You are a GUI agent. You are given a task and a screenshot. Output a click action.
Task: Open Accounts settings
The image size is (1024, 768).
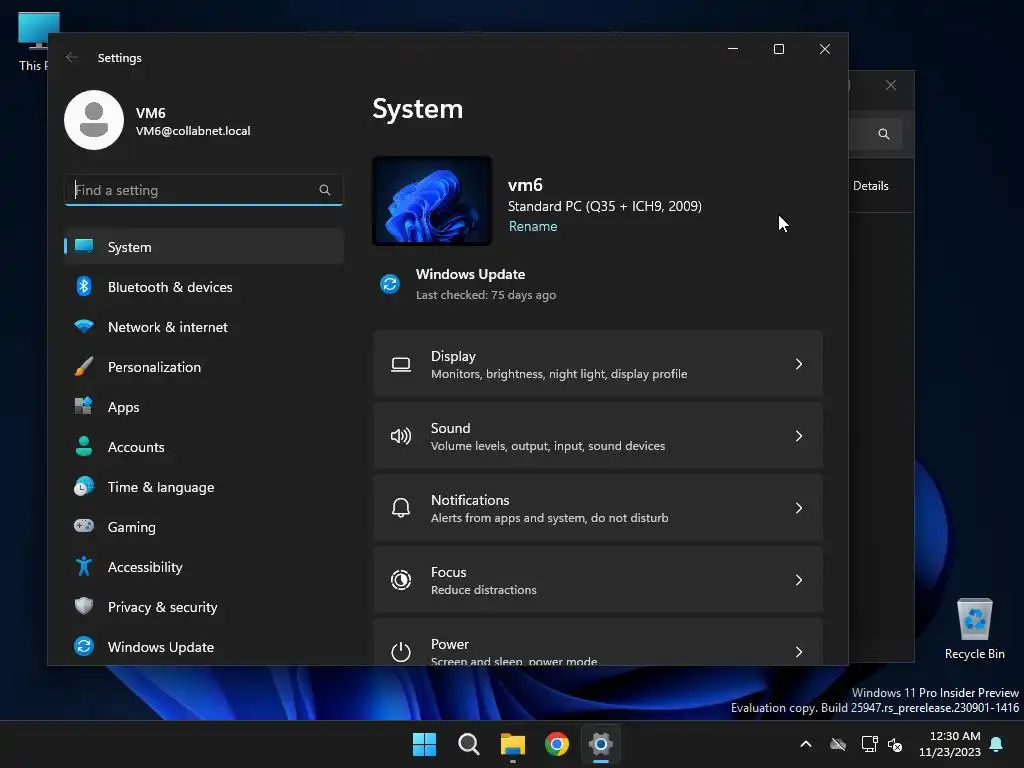[x=204, y=447]
